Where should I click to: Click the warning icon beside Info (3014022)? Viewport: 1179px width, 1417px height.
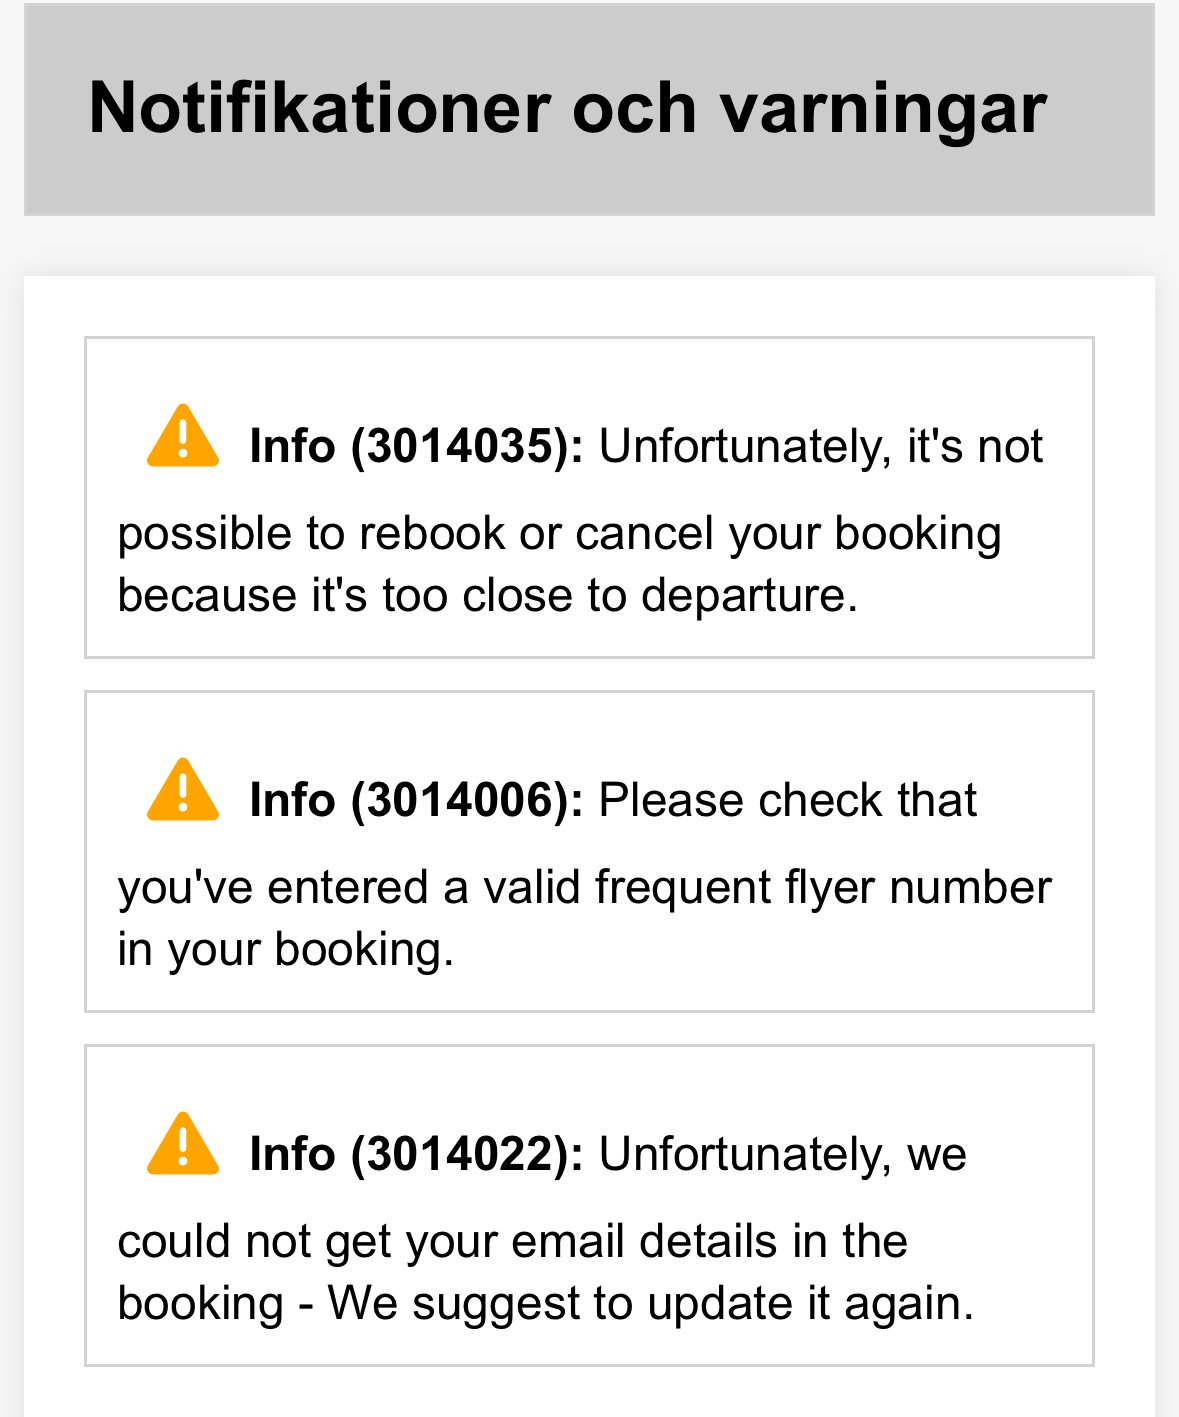[x=182, y=1146]
